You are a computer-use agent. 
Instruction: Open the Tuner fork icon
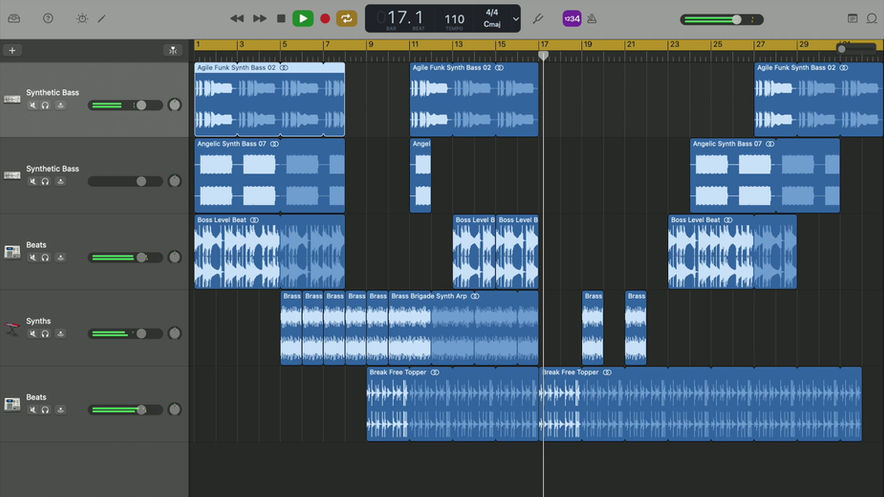[x=537, y=19]
